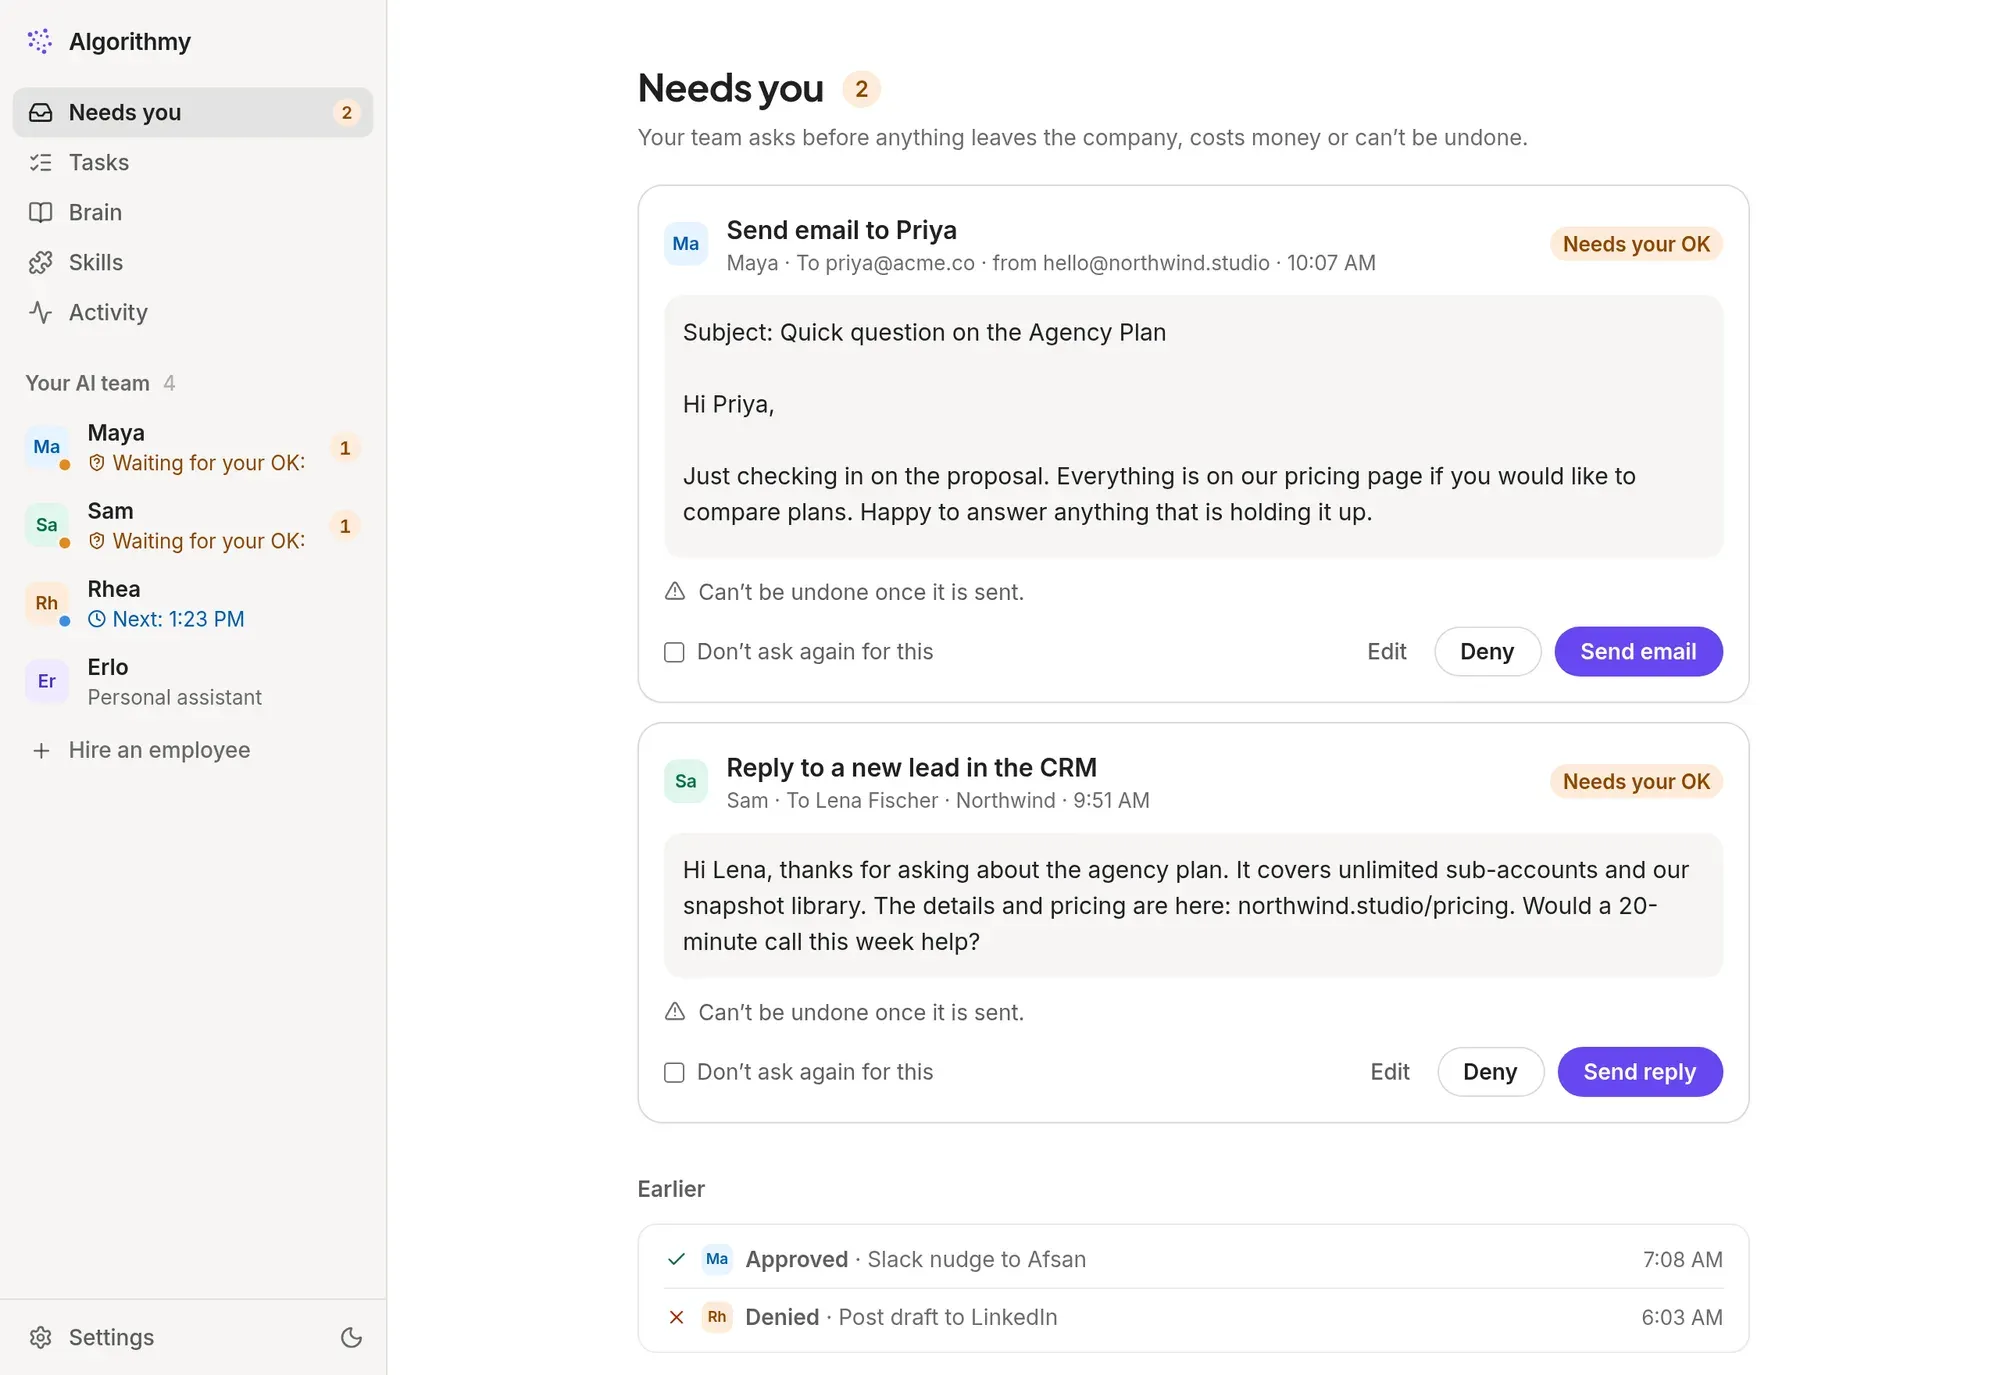2000x1375 pixels.
Task: Click the Ma avatar on Priya email card
Action: click(x=686, y=244)
